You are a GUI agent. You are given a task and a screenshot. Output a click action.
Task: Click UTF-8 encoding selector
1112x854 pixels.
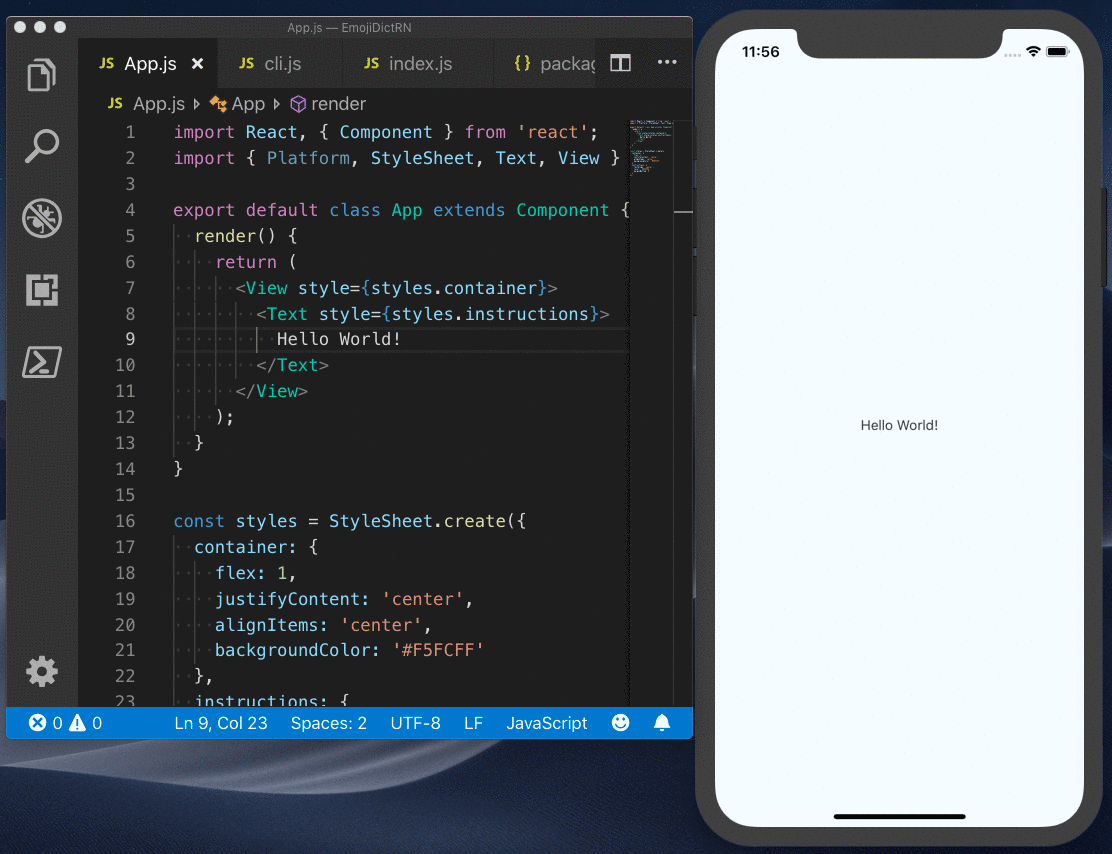tap(416, 723)
